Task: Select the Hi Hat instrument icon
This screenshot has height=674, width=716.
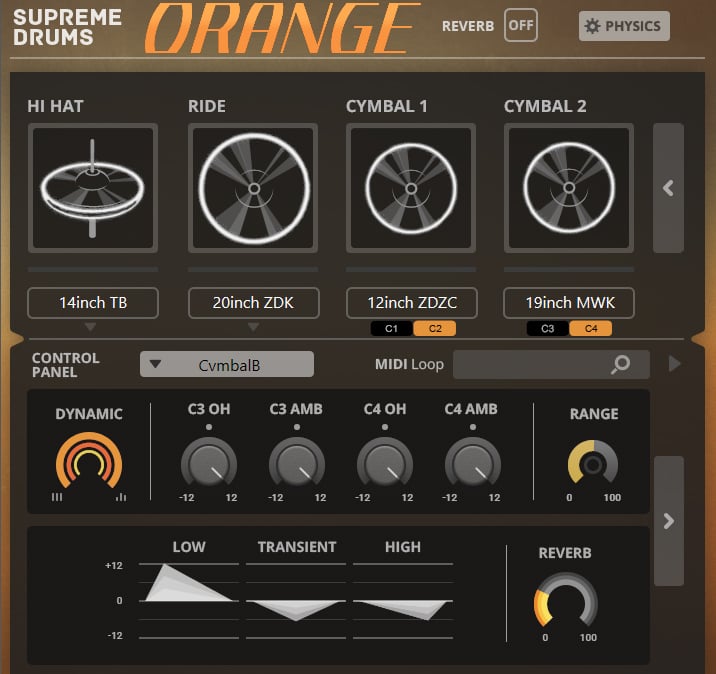Action: [92, 188]
